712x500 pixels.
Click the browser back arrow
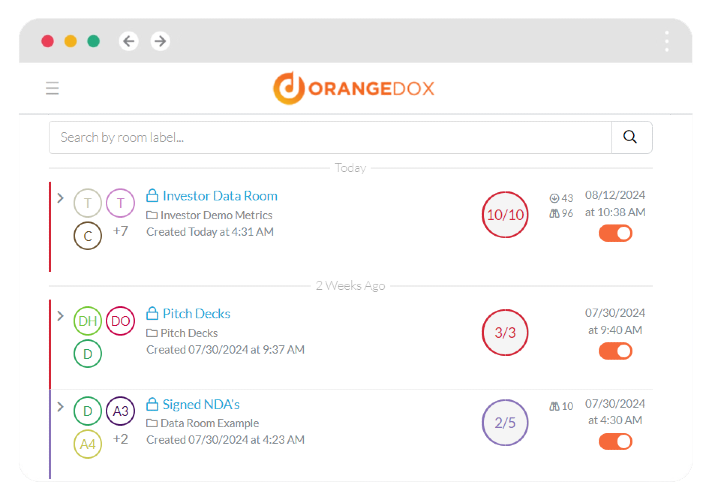(x=129, y=41)
